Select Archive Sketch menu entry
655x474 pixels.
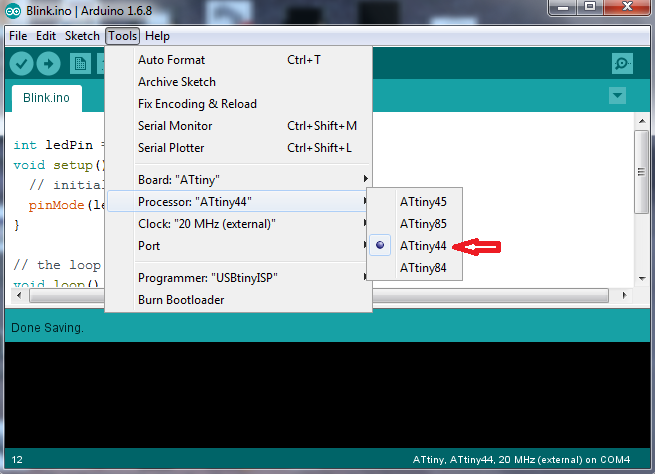coord(239,82)
